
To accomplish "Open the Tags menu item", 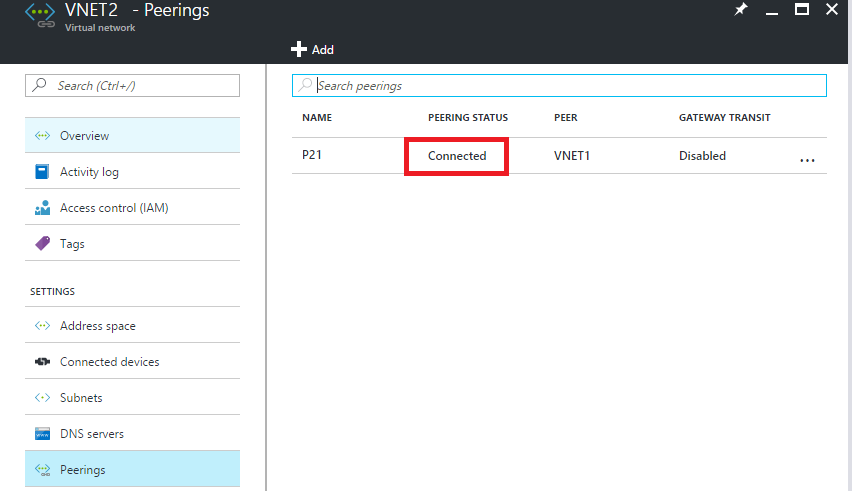I will (133, 243).
